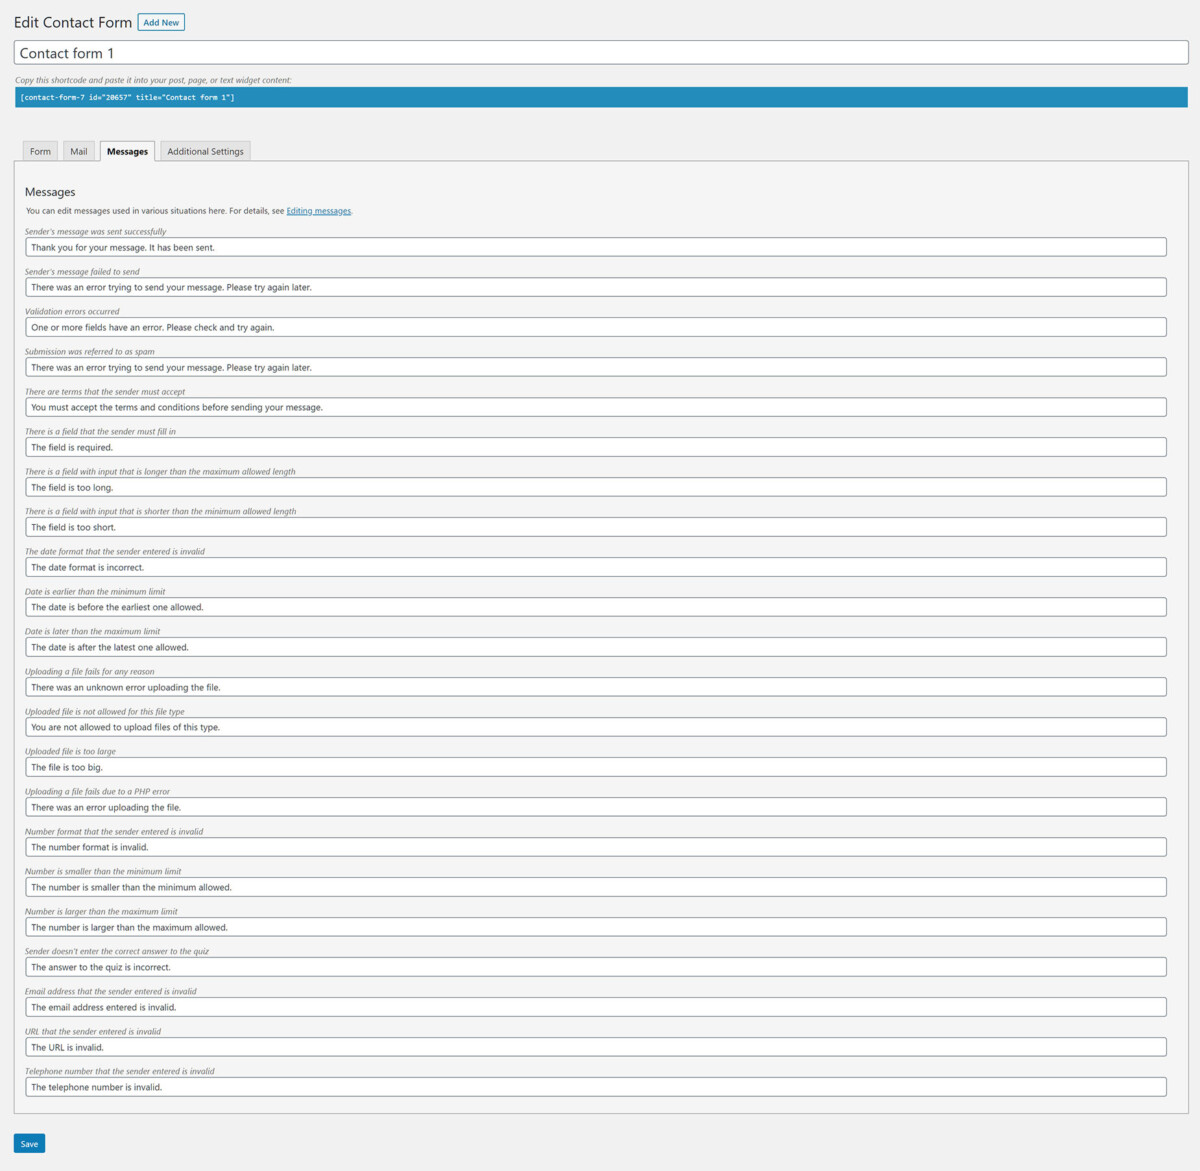Switch to the Form tab
The image size is (1200, 1171).
(x=40, y=151)
